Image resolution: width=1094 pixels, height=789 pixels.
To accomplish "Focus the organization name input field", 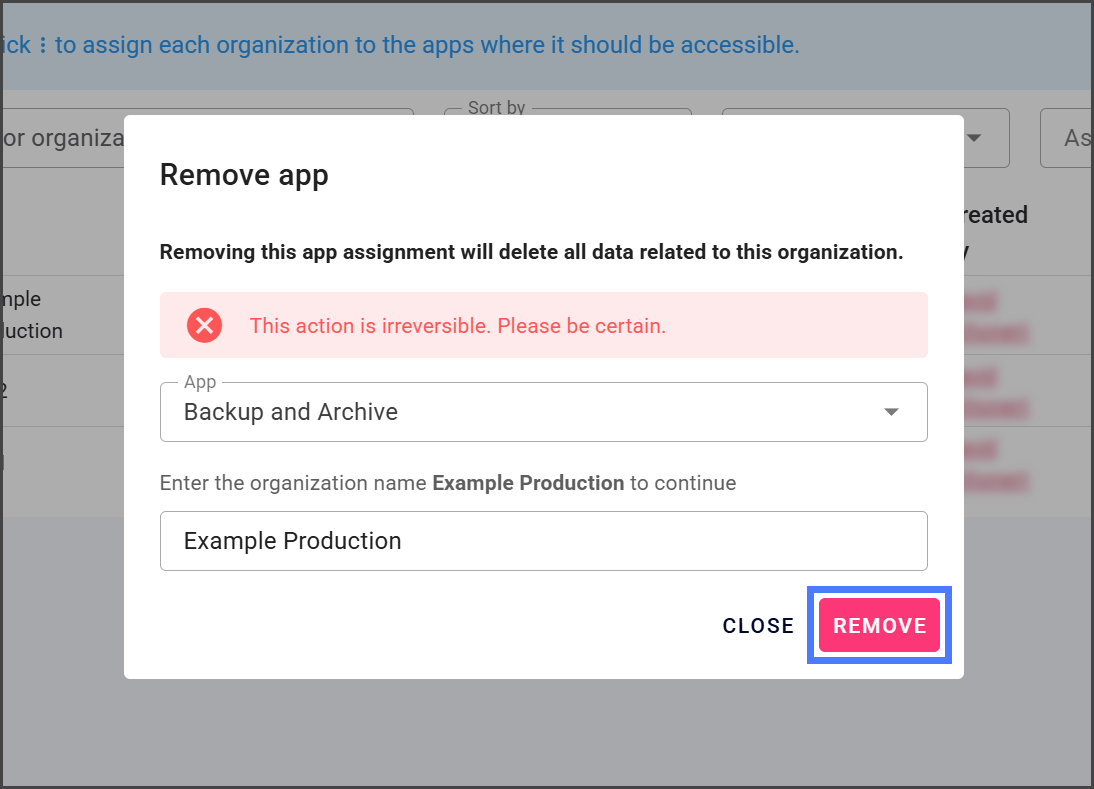I will (x=543, y=541).
